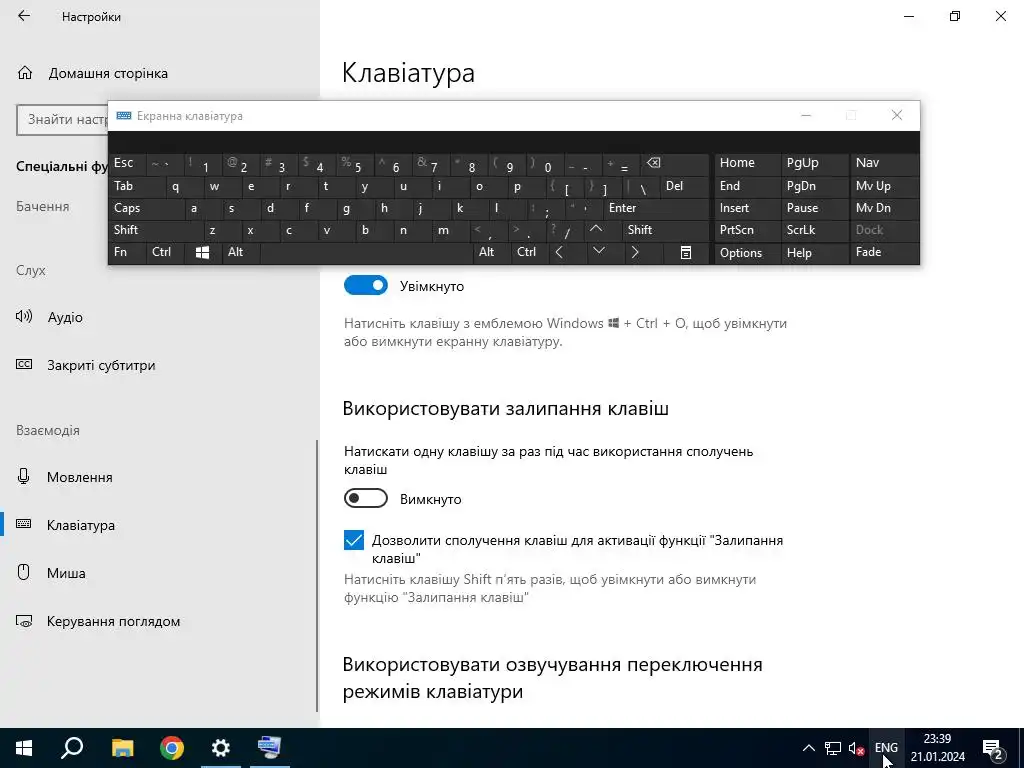Switch to Settings gear on the taskbar

point(221,748)
